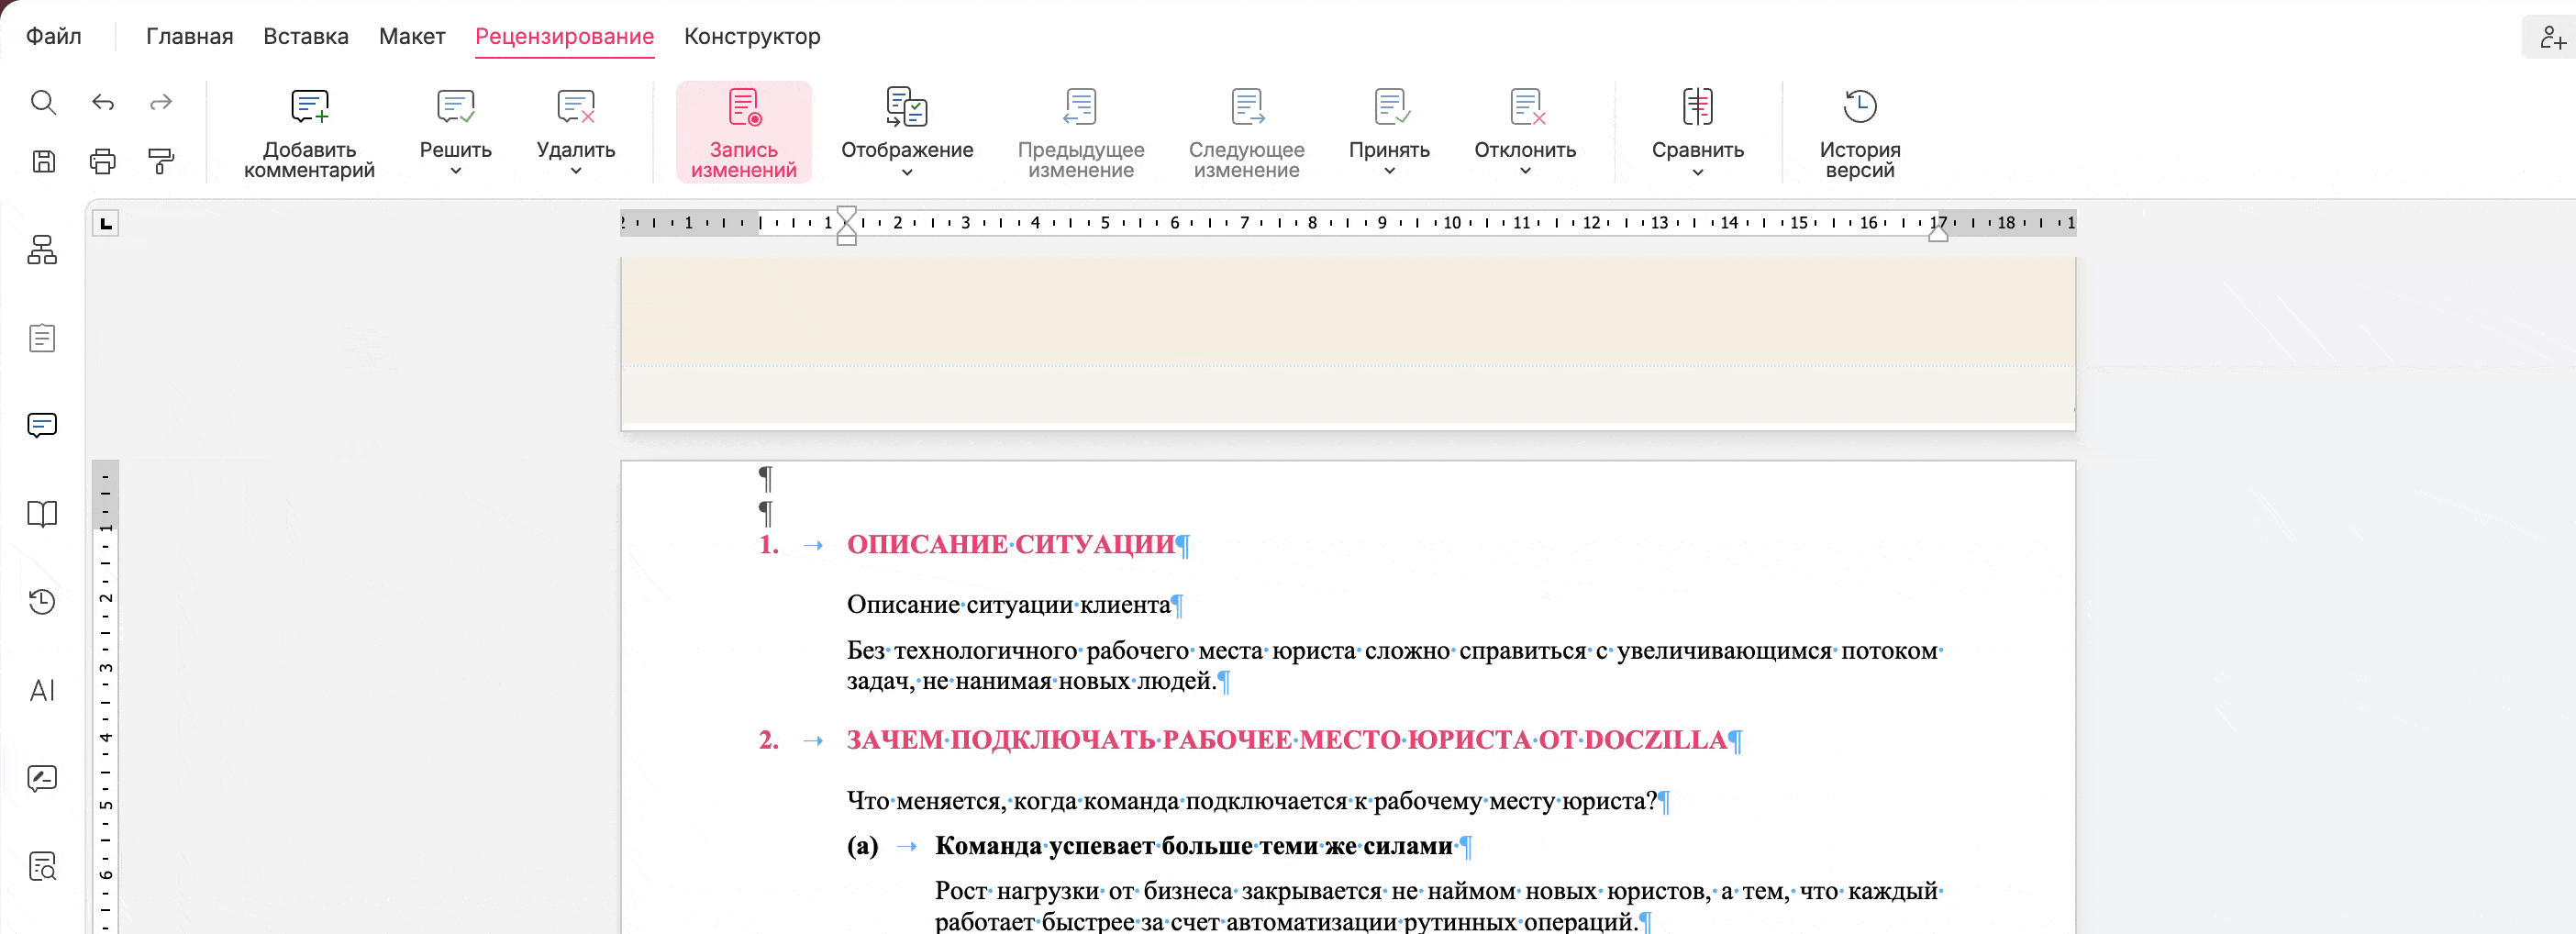Click the Resolve comment icon
The height and width of the screenshot is (934, 2576).
click(x=456, y=106)
